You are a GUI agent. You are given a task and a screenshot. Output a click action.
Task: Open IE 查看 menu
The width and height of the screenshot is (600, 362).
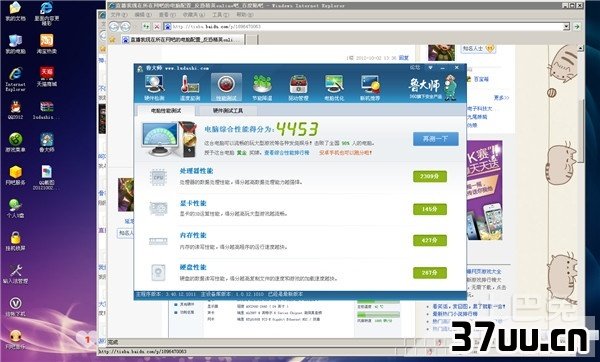click(x=167, y=15)
